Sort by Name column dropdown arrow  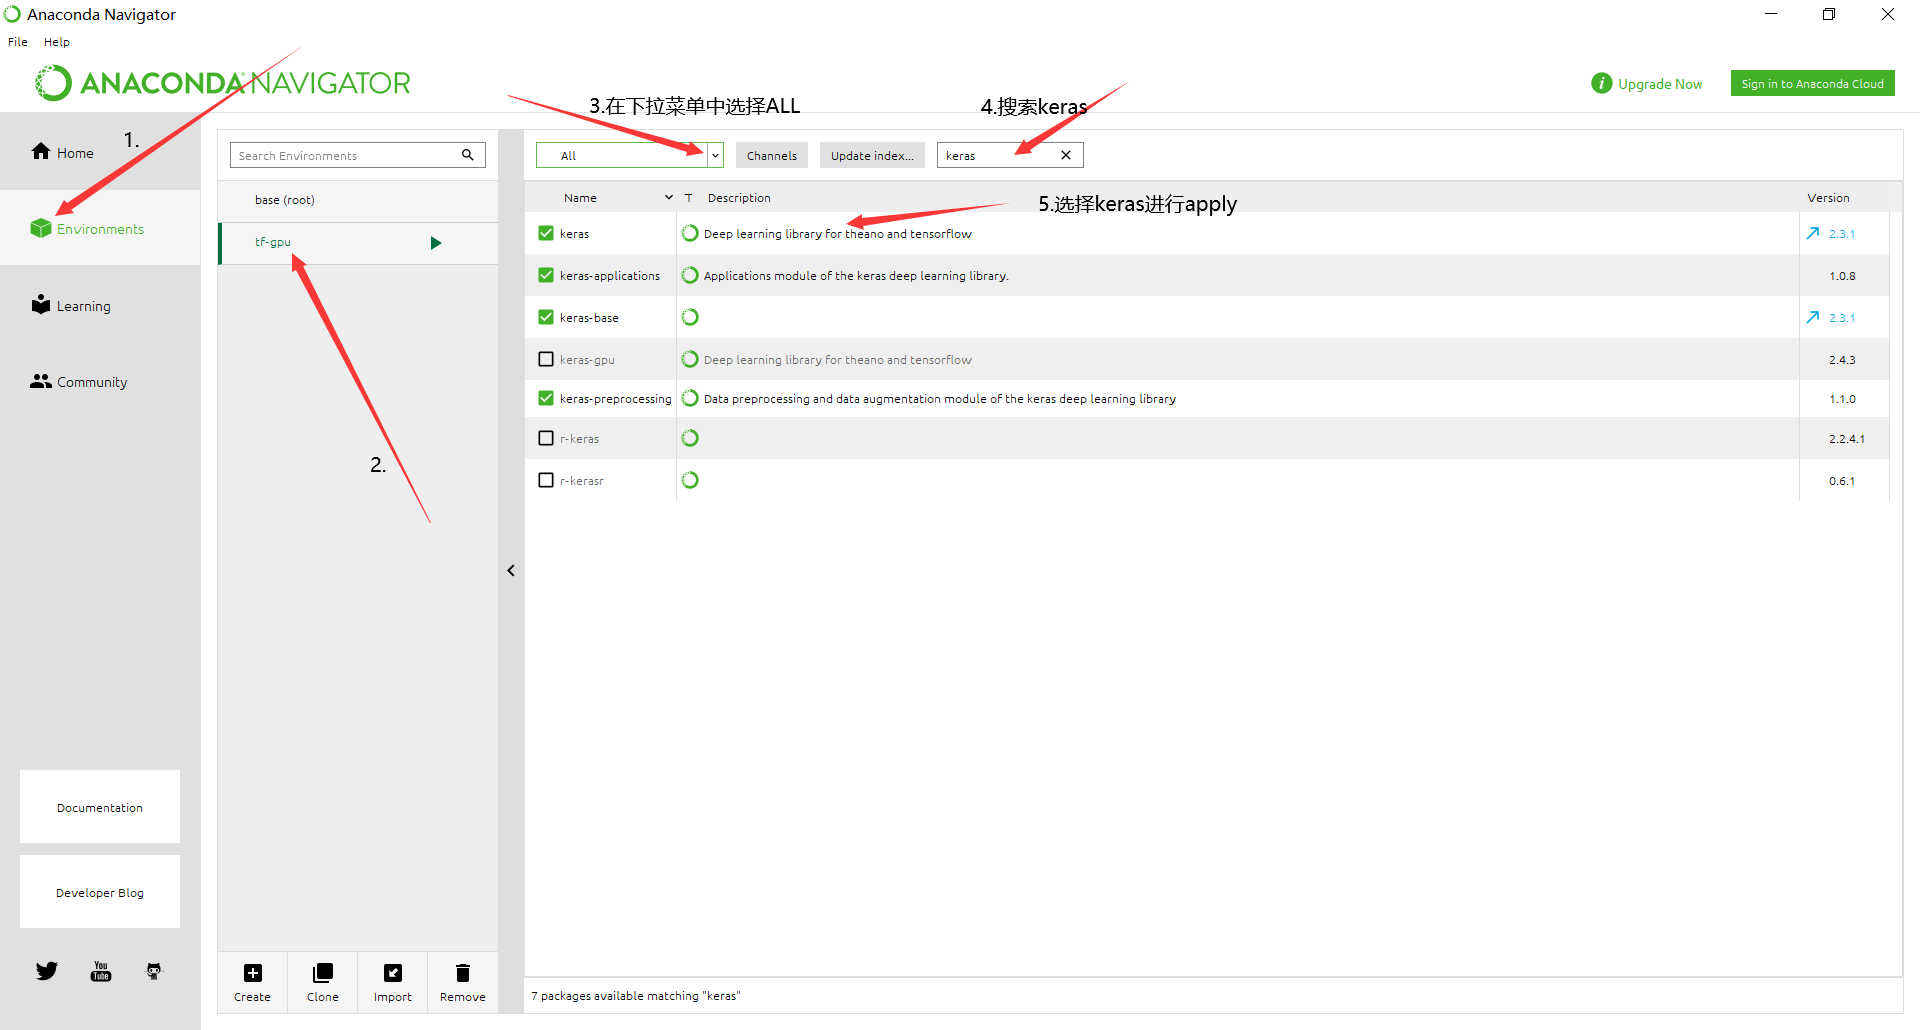669,197
